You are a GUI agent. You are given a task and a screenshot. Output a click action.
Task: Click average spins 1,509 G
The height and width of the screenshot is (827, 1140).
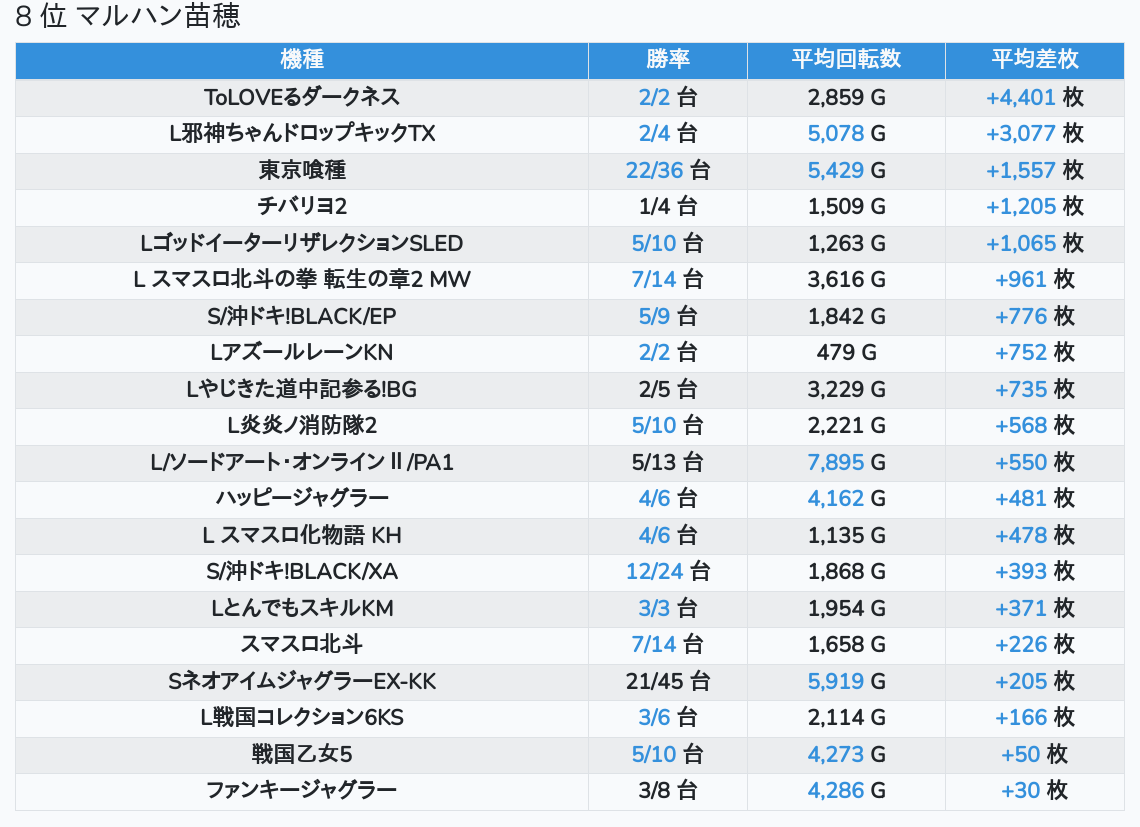pos(846,207)
